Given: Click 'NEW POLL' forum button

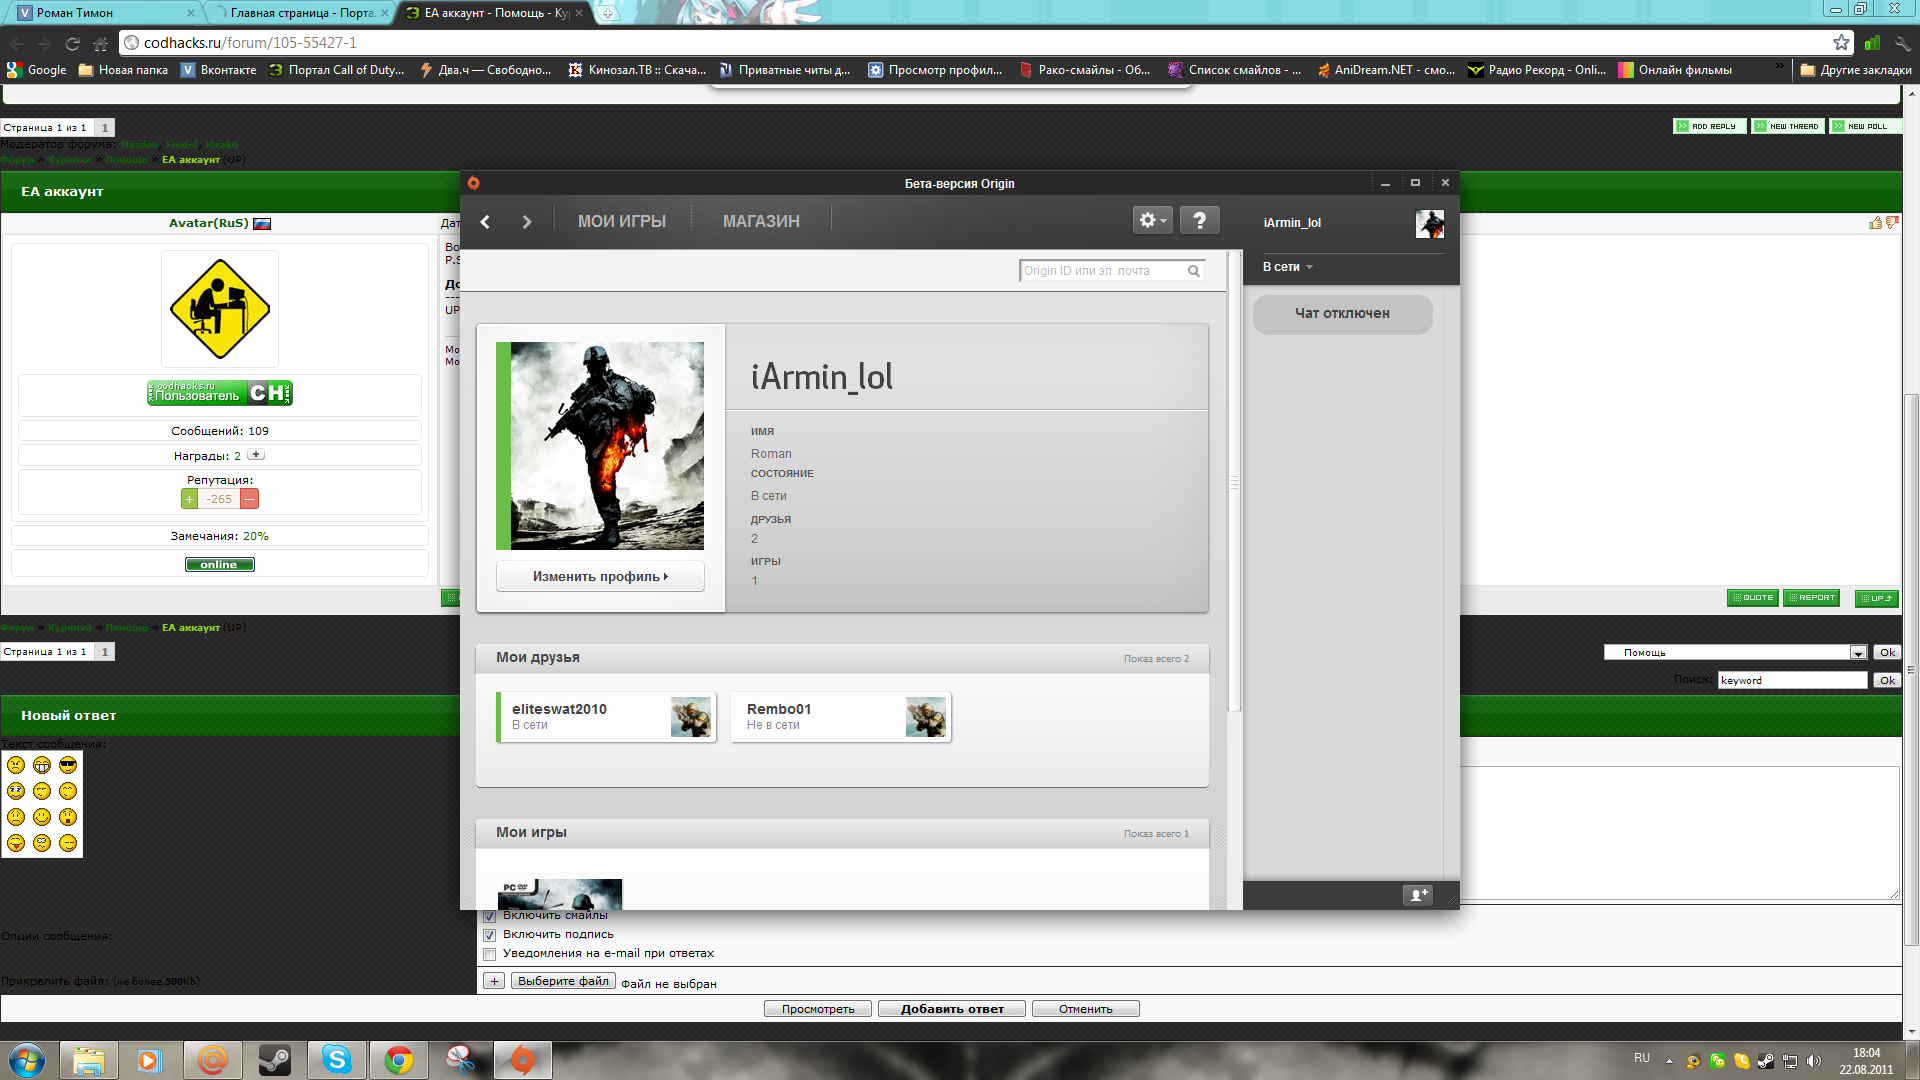Looking at the screenshot, I should 1863,126.
